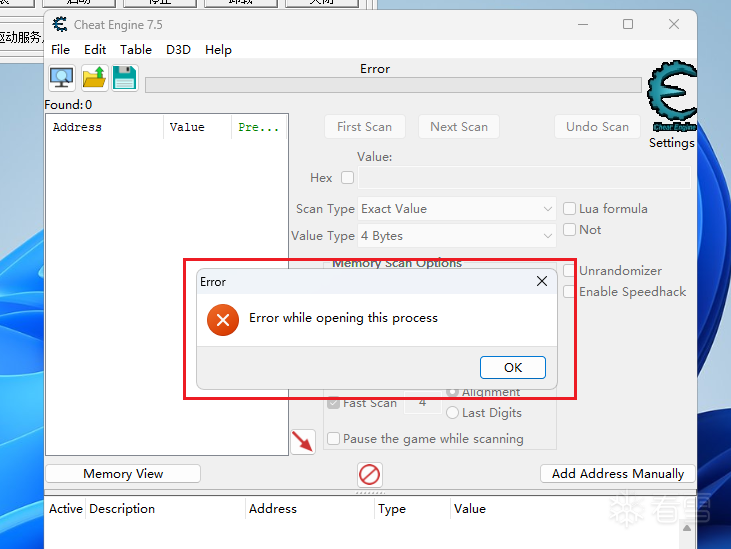Click the Address header in the address table
Viewport: 731px width, 549px height.
click(310, 508)
